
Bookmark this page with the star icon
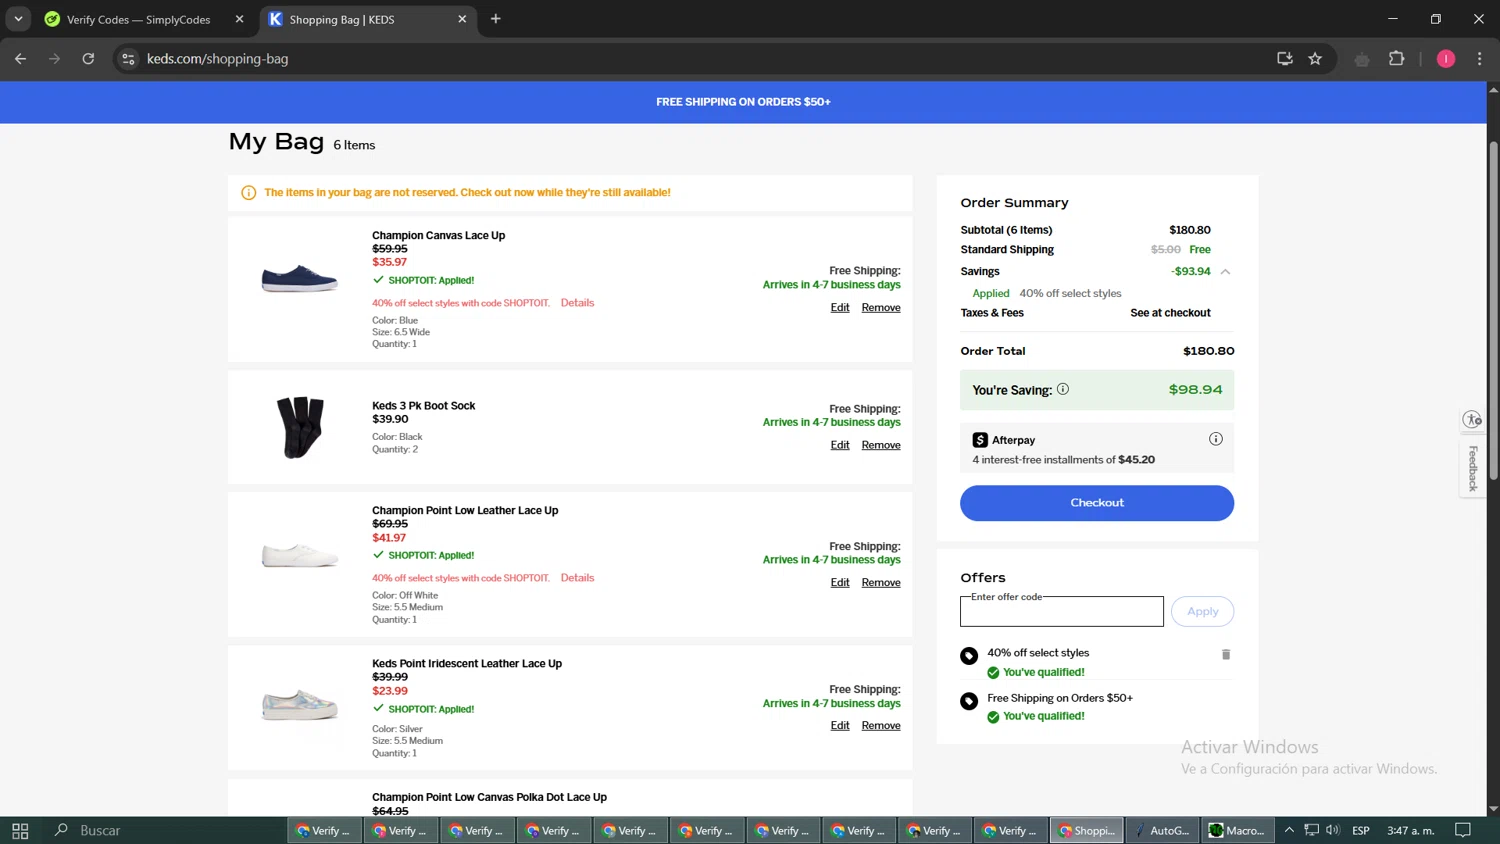[1315, 59]
